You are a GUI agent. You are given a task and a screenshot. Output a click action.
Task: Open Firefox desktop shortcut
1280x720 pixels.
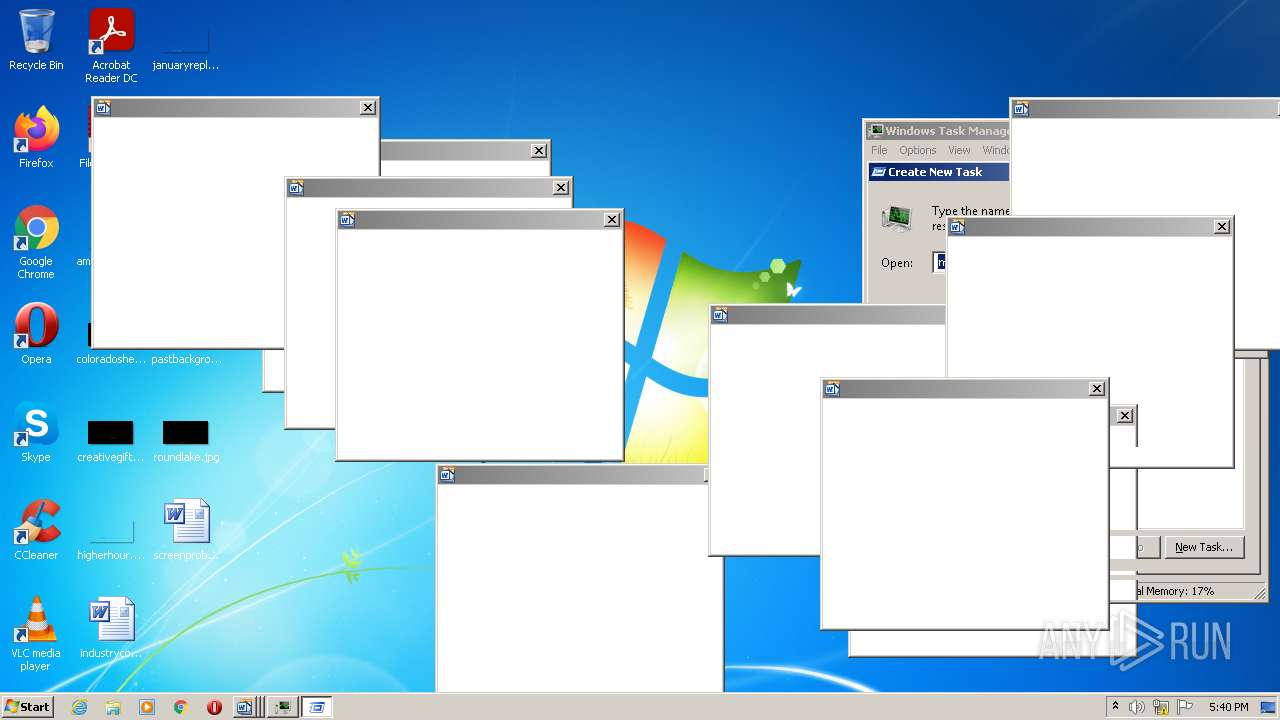click(x=36, y=138)
